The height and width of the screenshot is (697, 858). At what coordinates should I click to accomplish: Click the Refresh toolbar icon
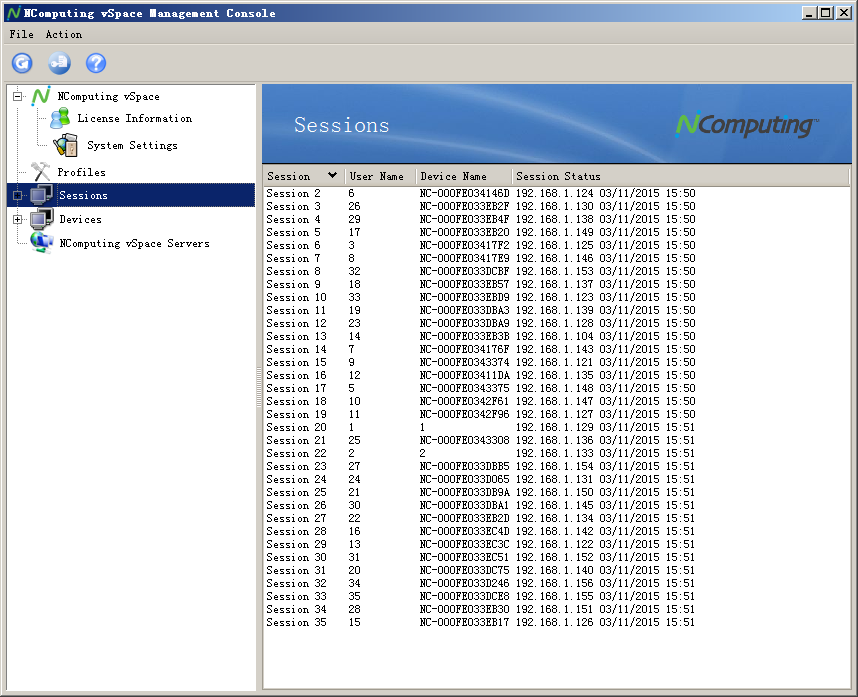tap(22, 63)
